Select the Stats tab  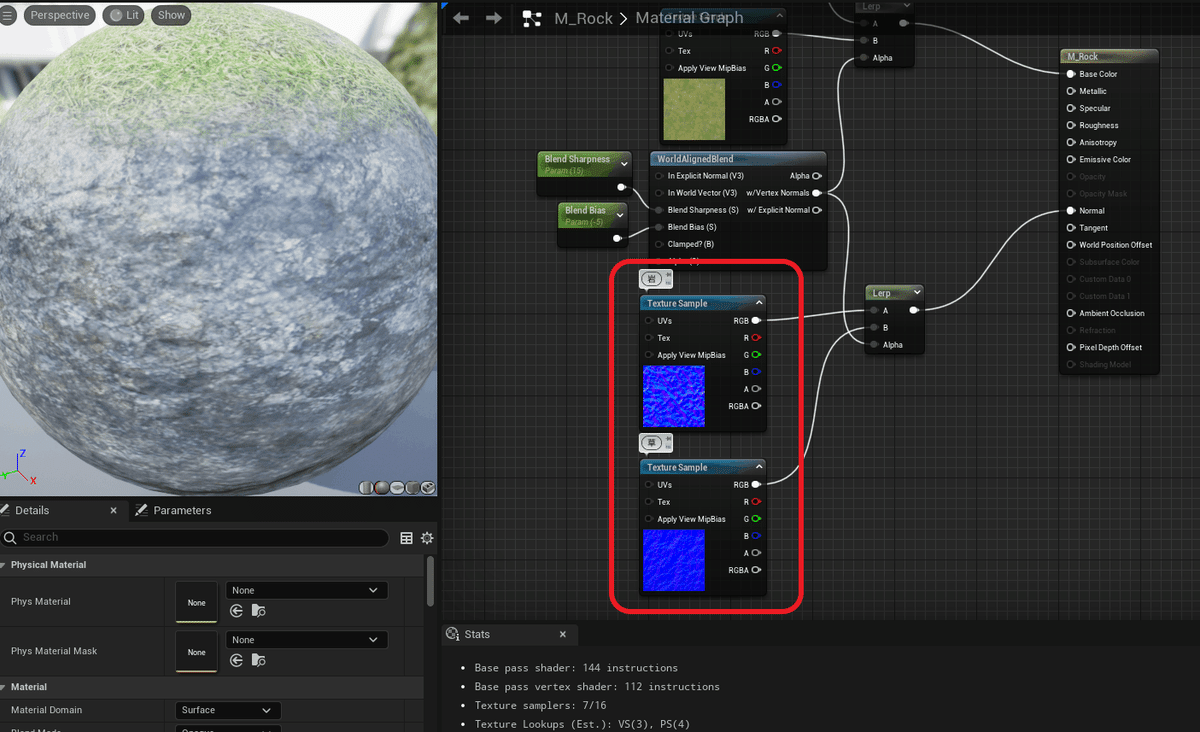(477, 634)
